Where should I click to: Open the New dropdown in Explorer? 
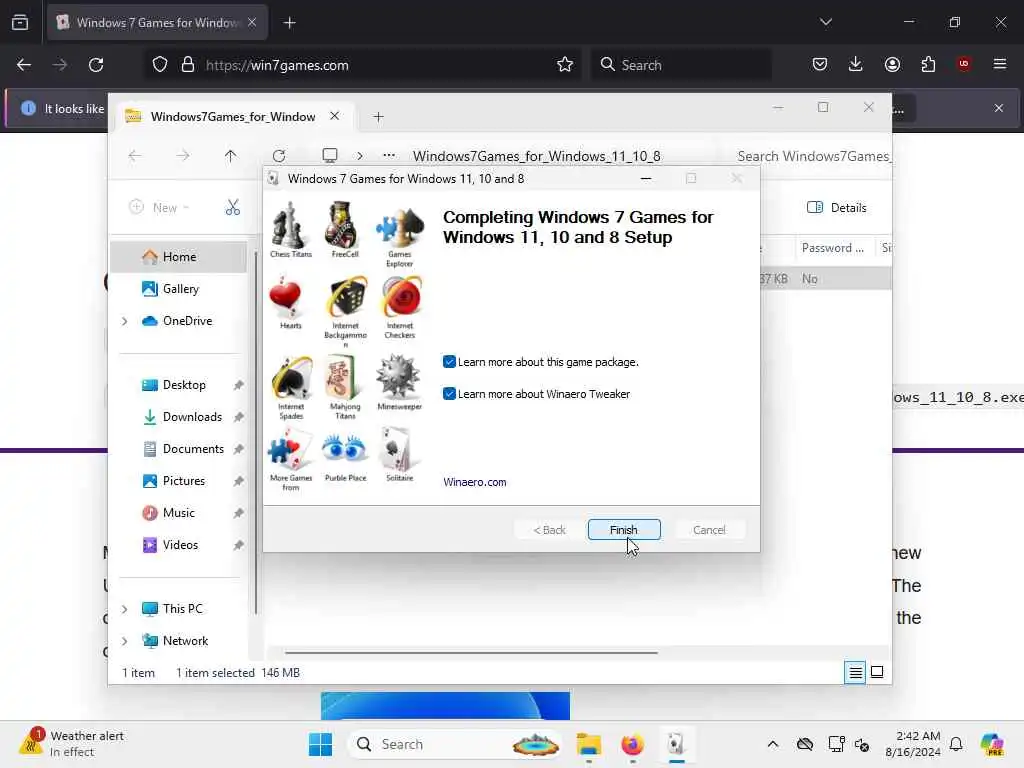159,208
